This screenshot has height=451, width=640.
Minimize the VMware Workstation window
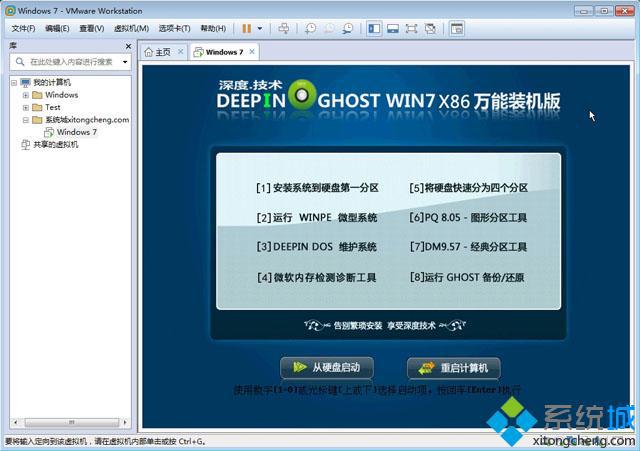(x=584, y=11)
